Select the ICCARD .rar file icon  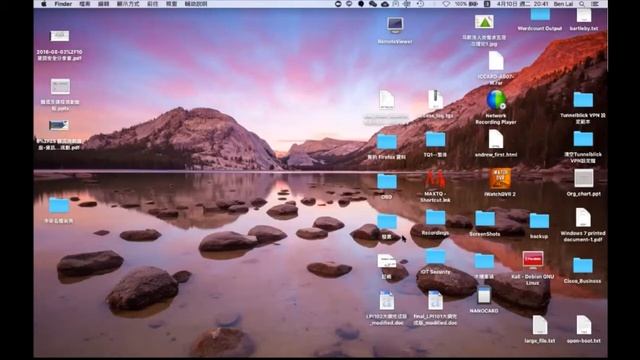click(496, 61)
